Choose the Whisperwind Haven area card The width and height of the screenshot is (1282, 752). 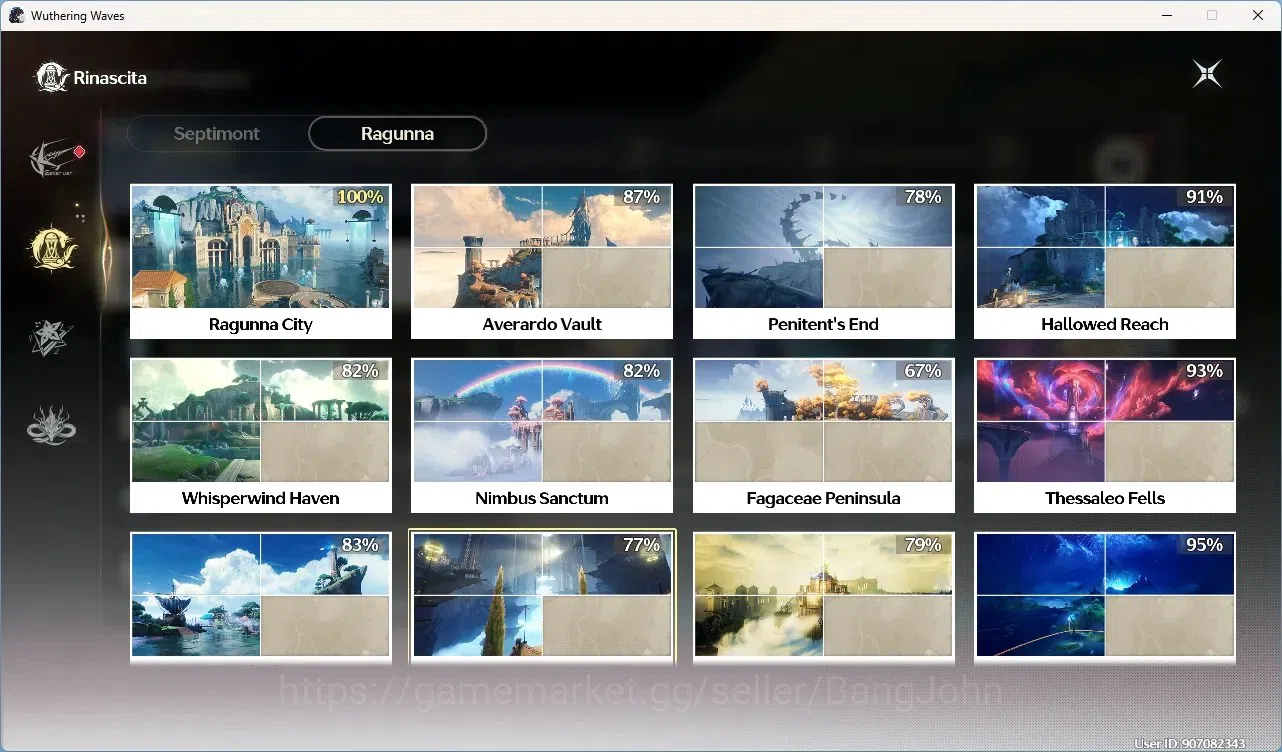click(261, 436)
